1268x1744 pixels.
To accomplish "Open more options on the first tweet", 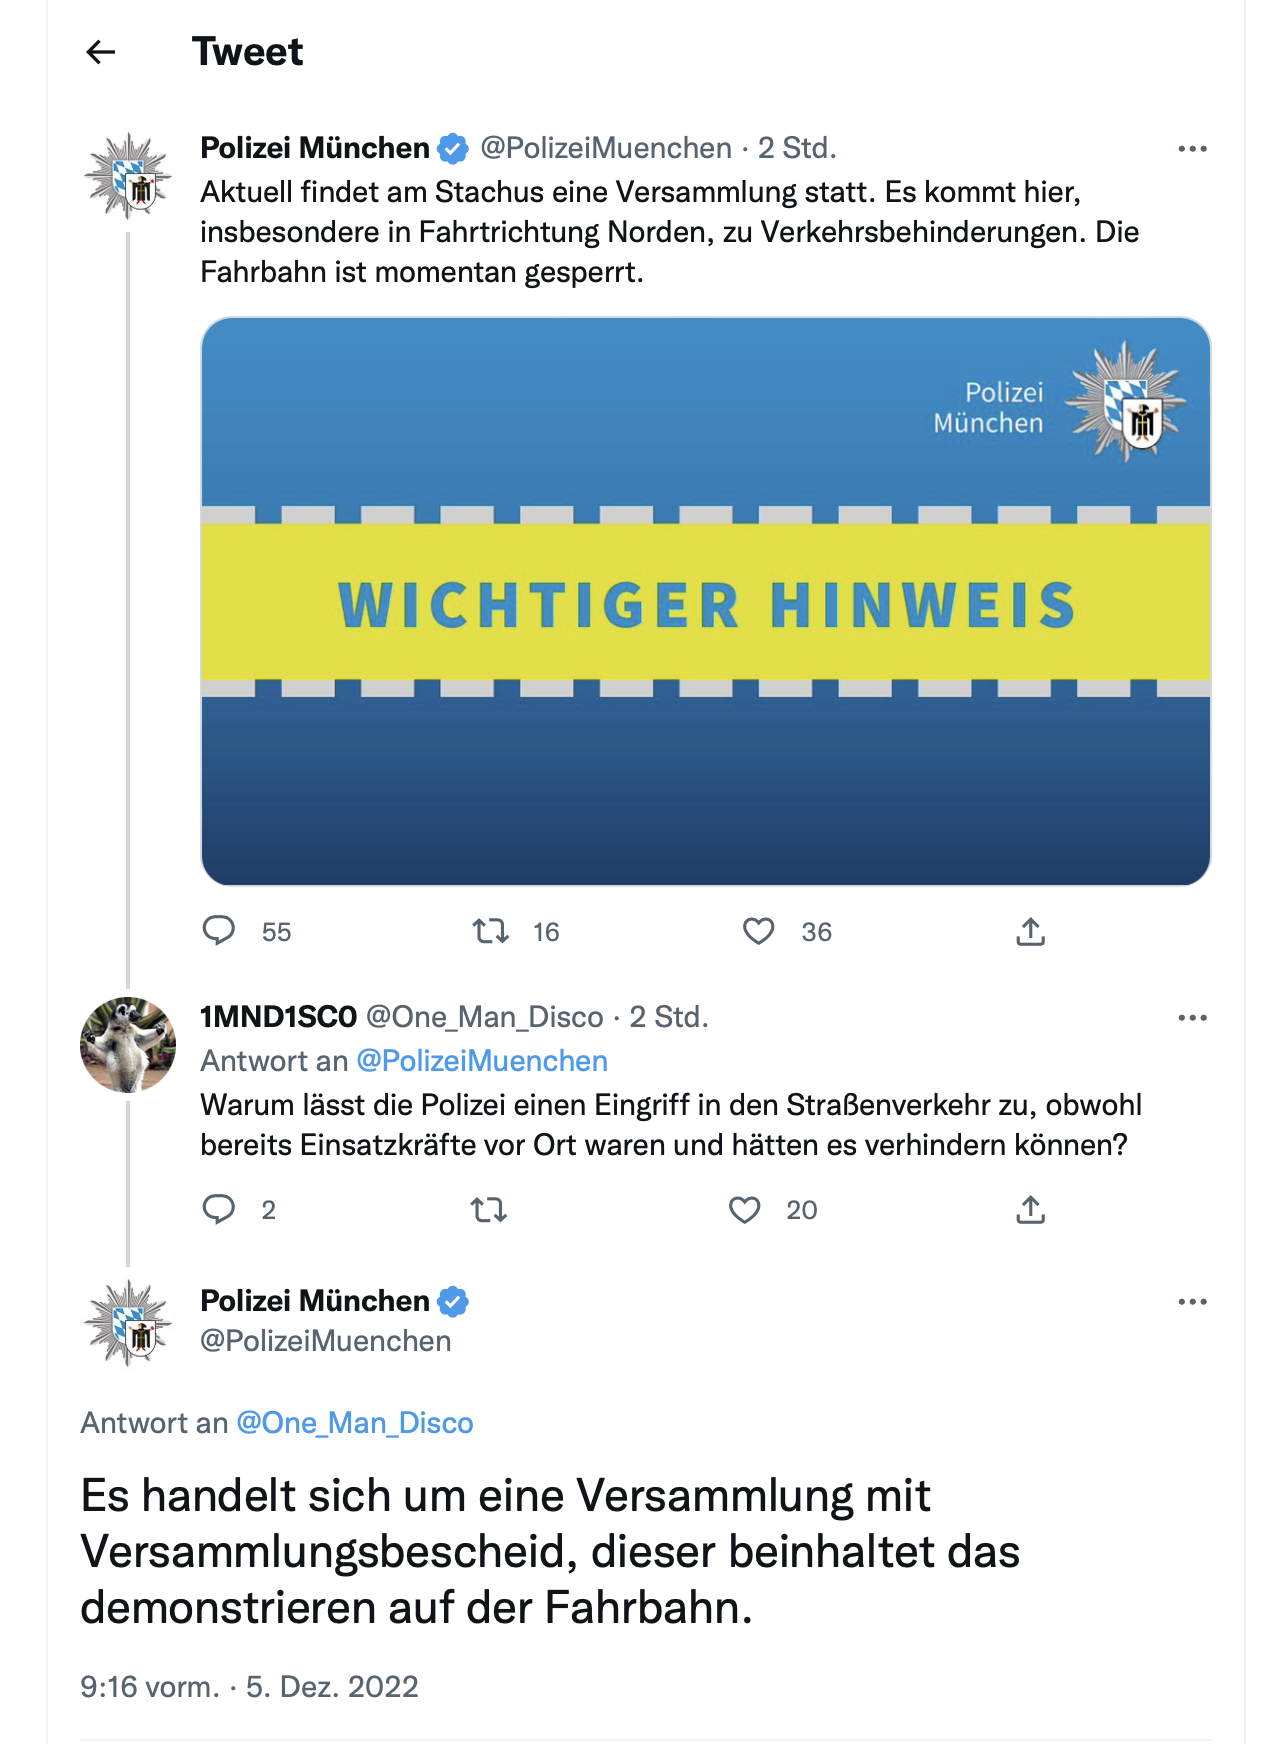I will pyautogui.click(x=1192, y=149).
